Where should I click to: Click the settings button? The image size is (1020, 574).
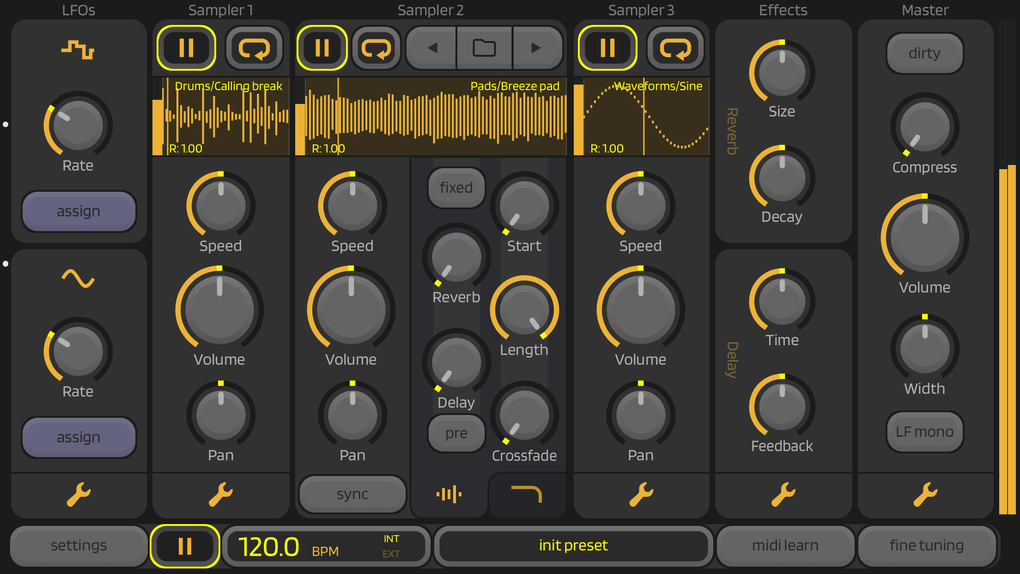(x=79, y=545)
